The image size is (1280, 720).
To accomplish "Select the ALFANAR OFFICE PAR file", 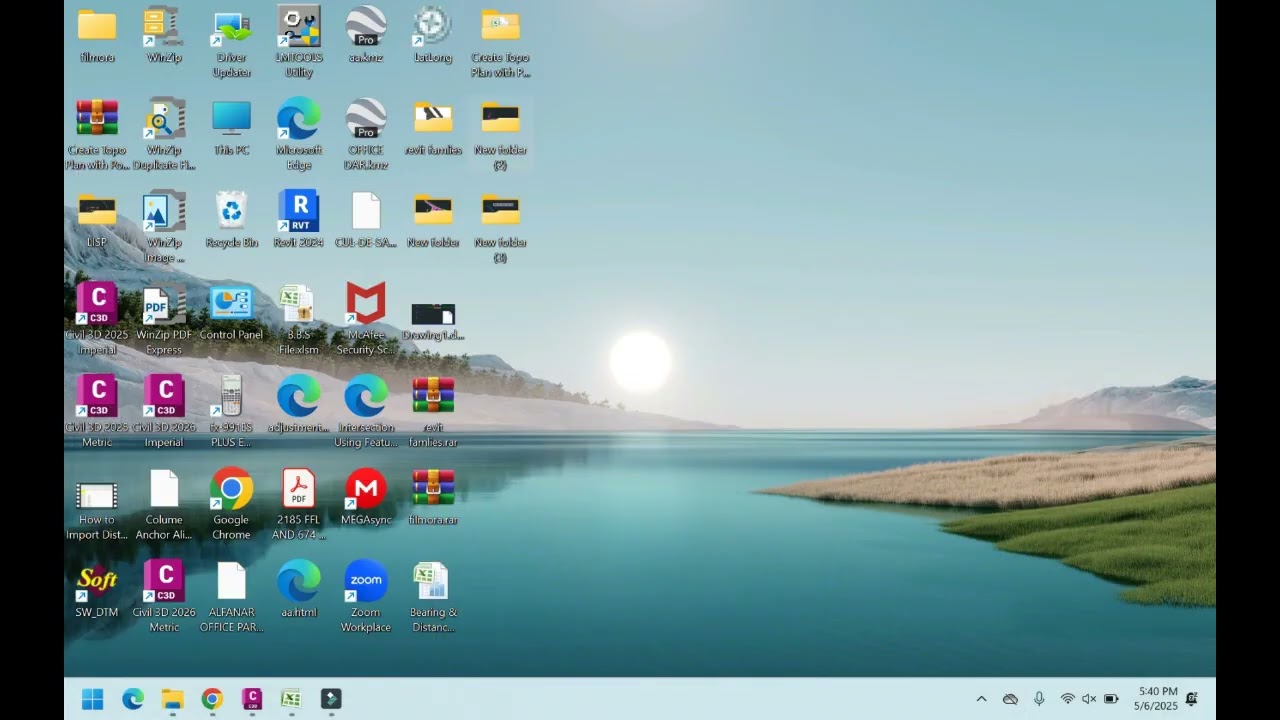I will 231,597.
